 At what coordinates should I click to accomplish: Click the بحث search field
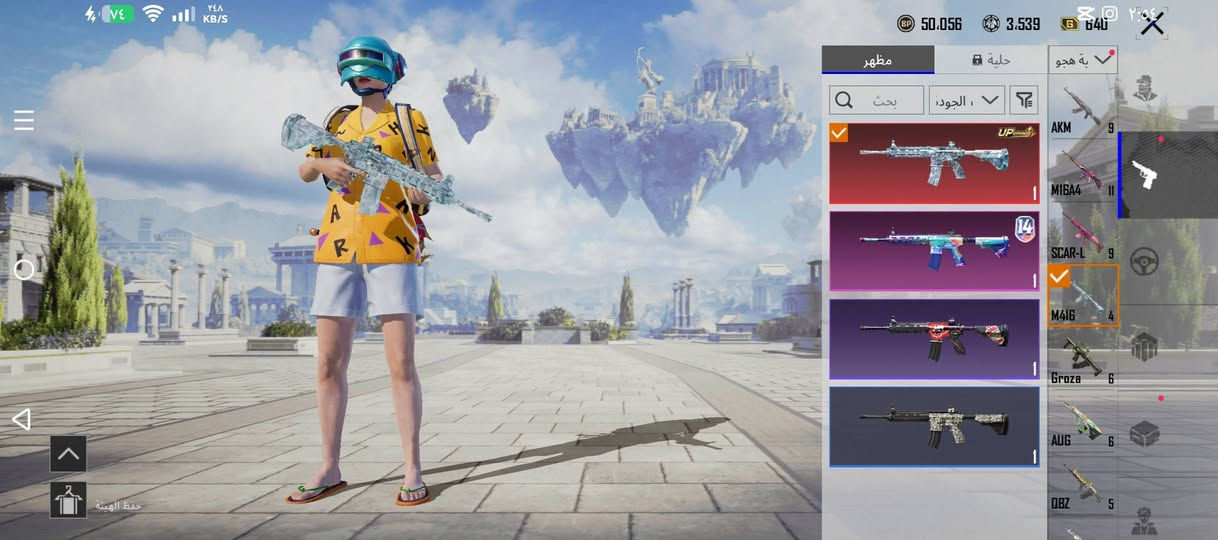coord(876,100)
